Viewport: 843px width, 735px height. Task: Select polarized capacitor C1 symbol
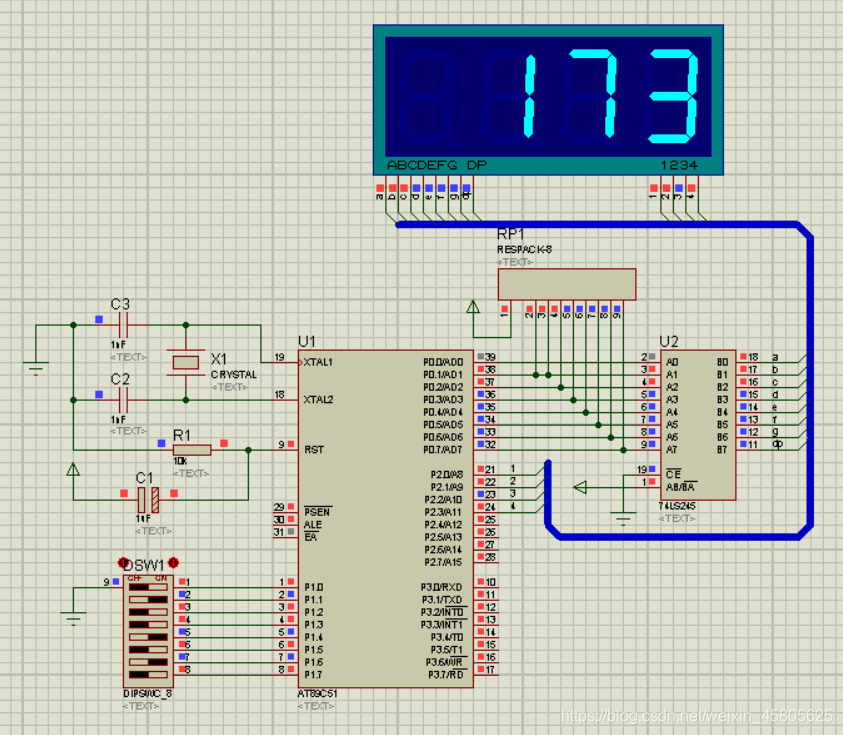(x=148, y=500)
